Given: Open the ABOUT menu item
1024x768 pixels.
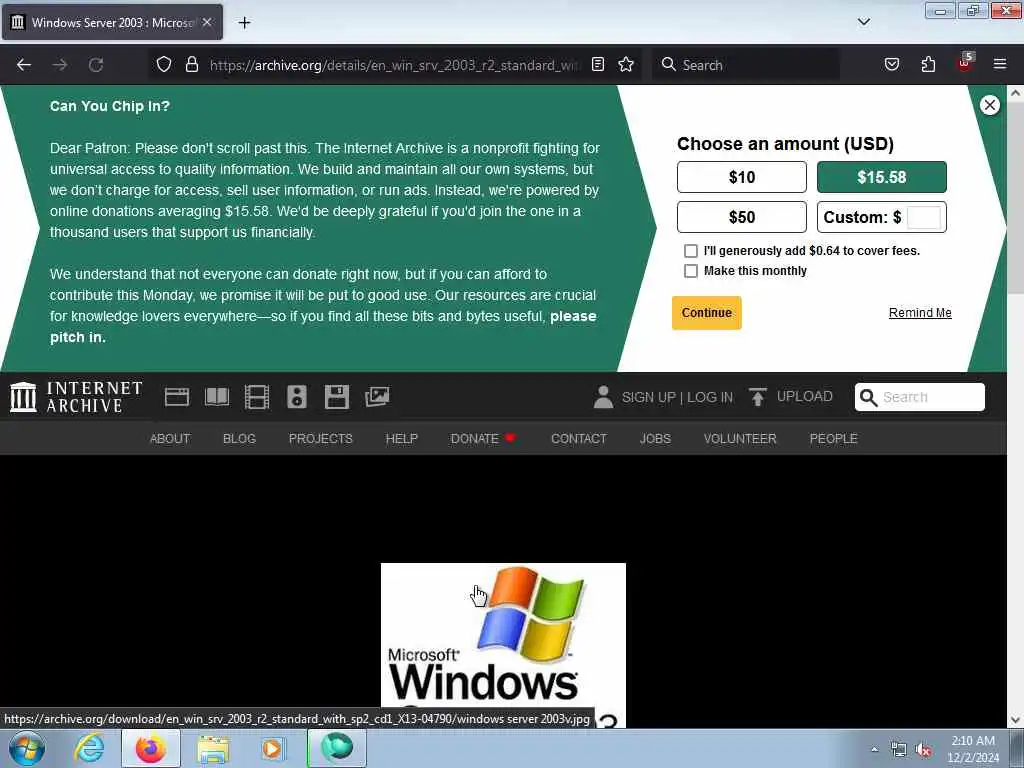Looking at the screenshot, I should click(x=170, y=439).
